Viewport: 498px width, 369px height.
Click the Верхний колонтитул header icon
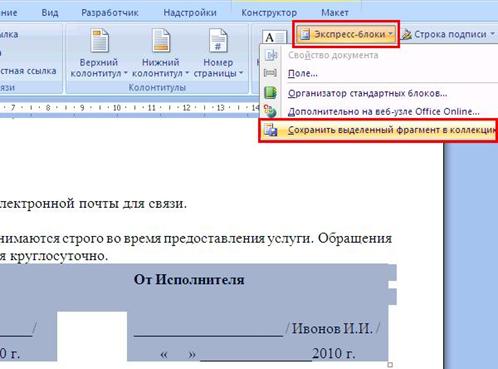(99, 41)
